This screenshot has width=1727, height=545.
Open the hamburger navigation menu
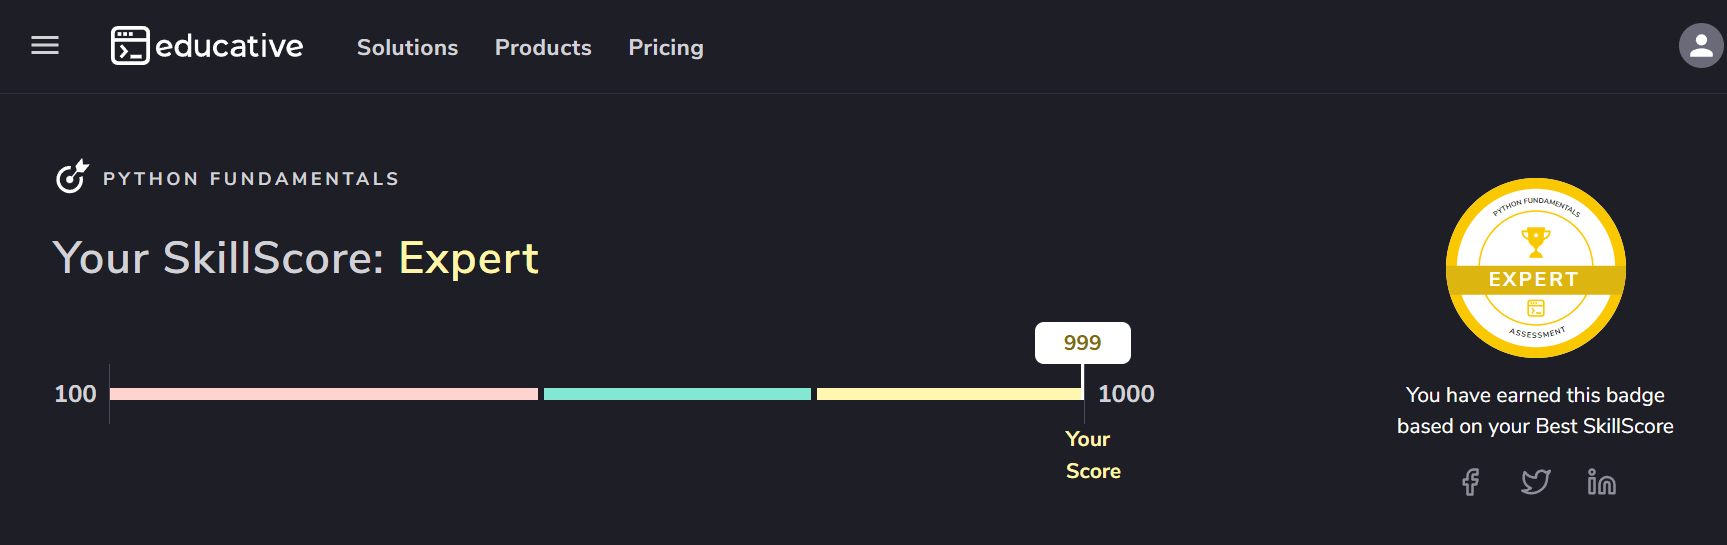45,46
